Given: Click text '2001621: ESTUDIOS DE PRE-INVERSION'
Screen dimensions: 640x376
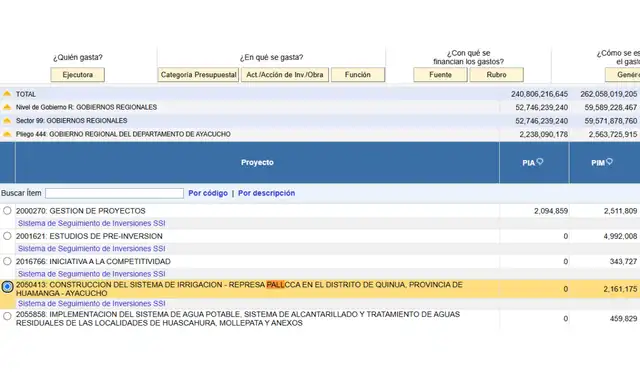Looking at the screenshot, I should (x=89, y=236).
